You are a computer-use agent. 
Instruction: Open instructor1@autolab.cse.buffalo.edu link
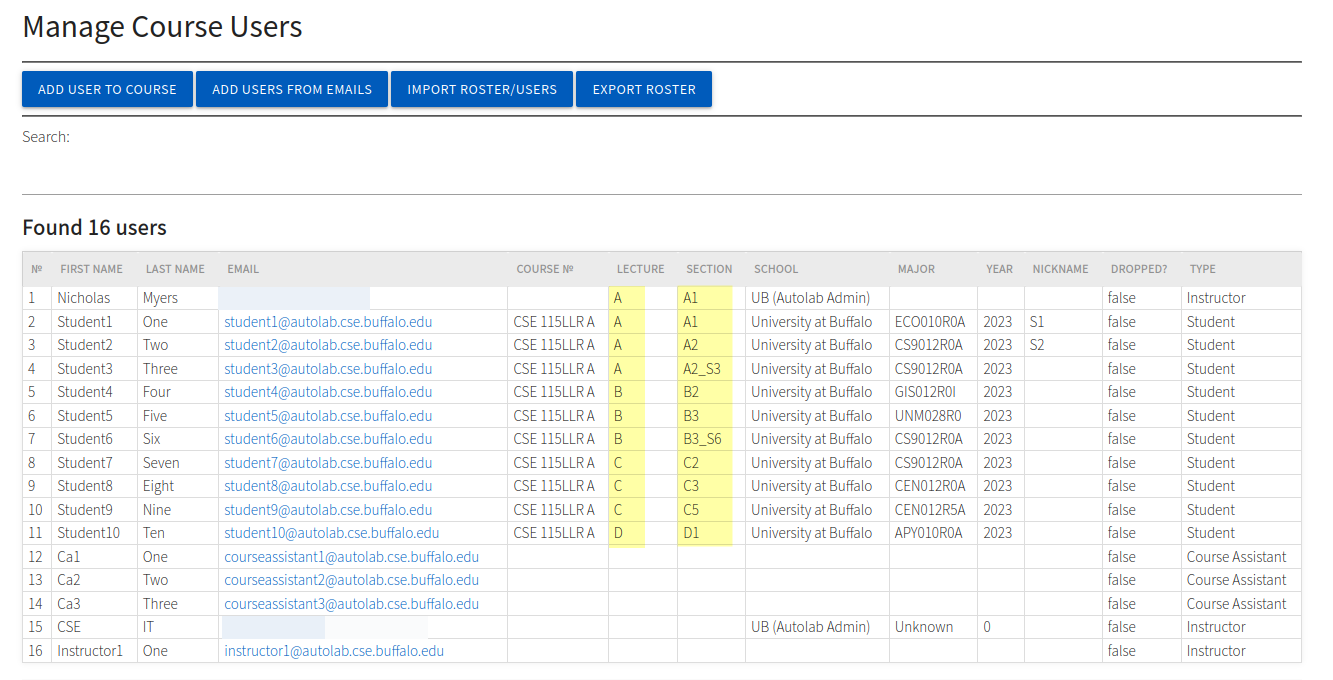coord(334,651)
